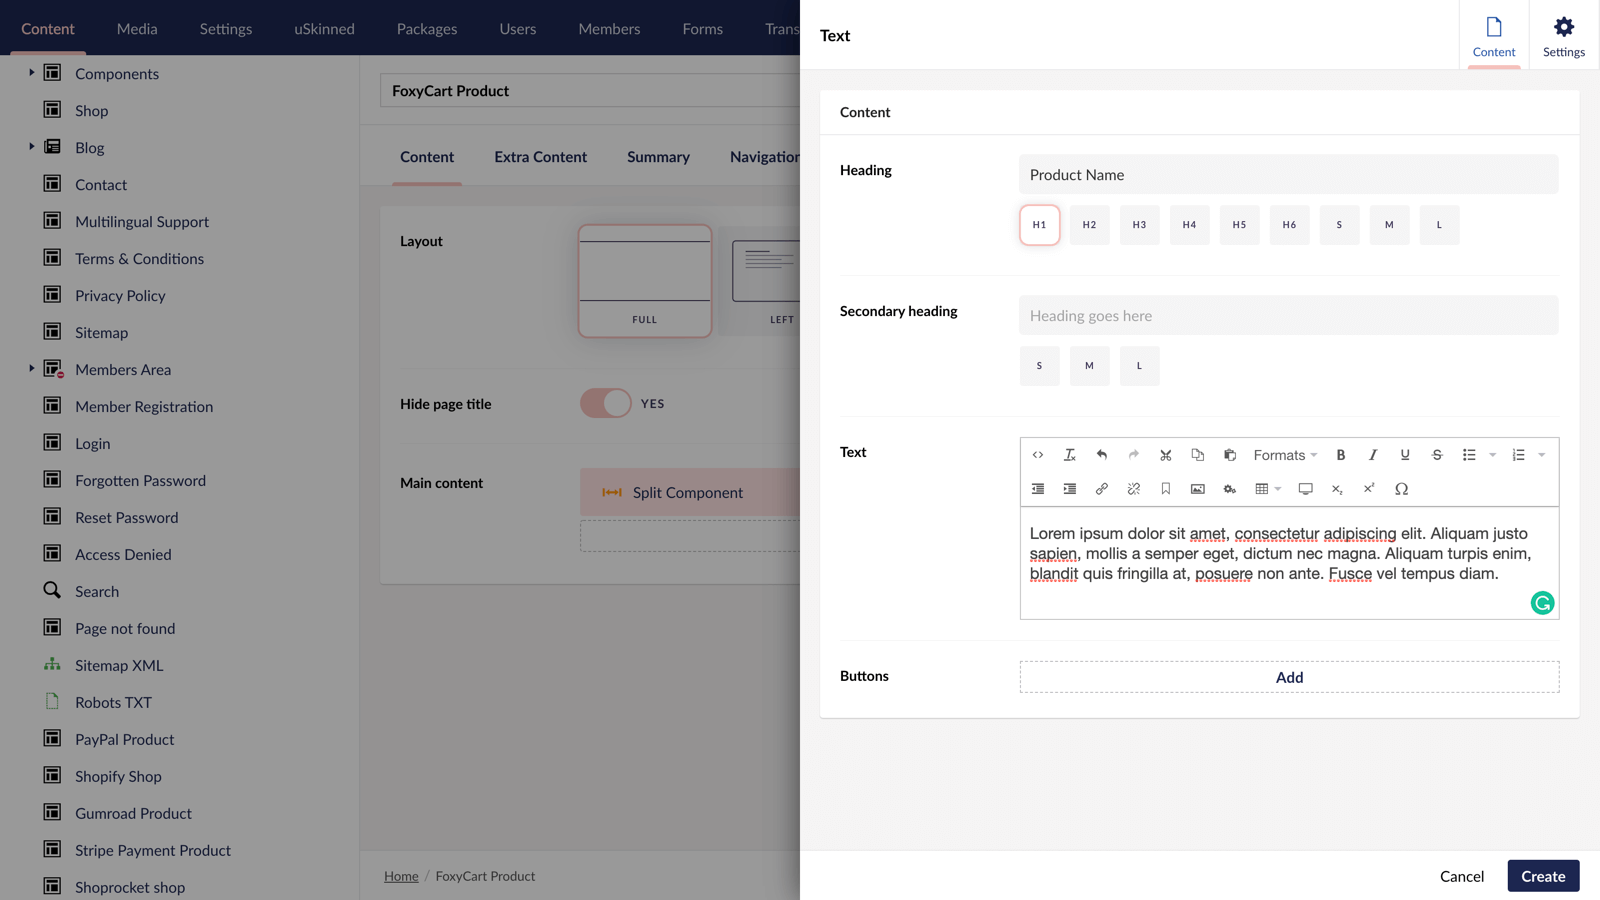The image size is (1600, 900).
Task: Click the anchor/bookmark icon in the editor
Action: [x=1165, y=489]
